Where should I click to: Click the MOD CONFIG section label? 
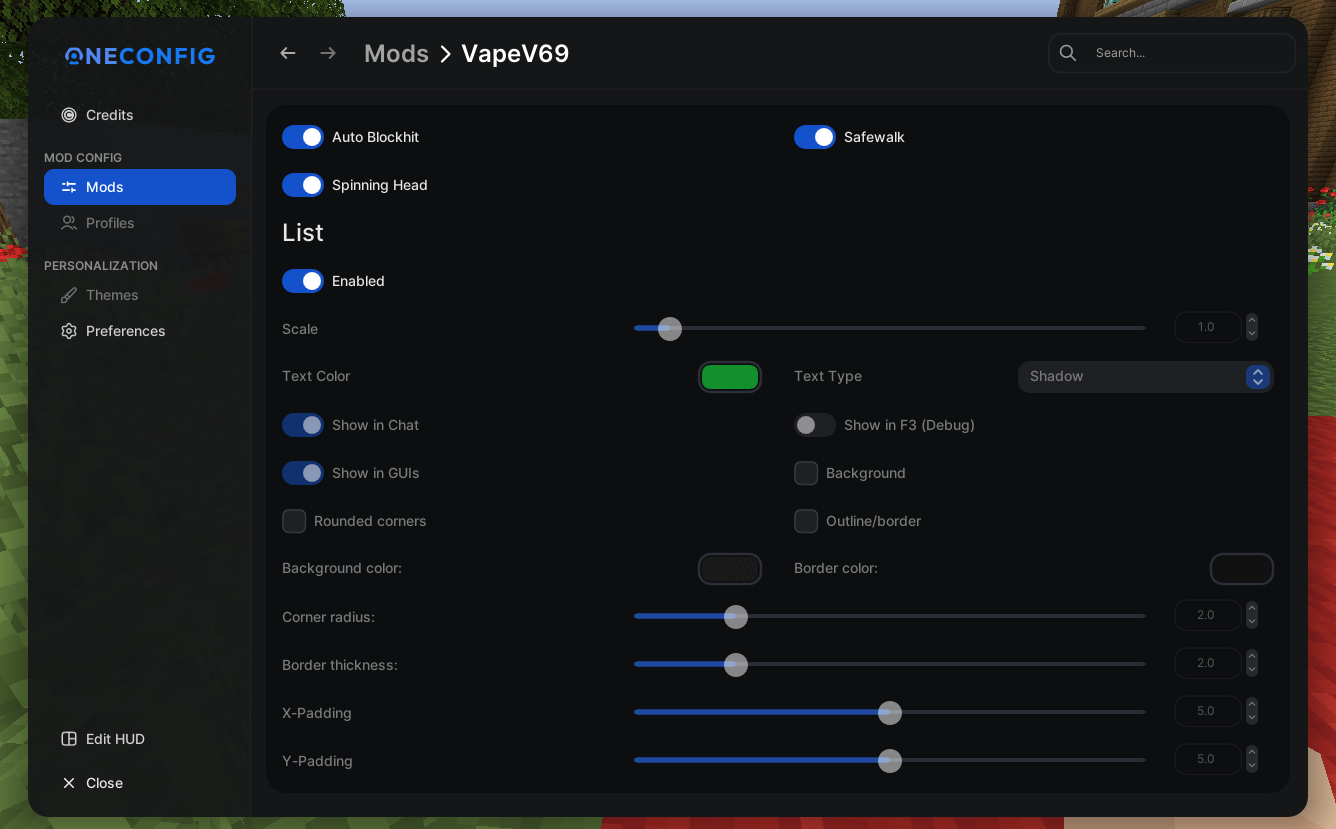point(83,158)
